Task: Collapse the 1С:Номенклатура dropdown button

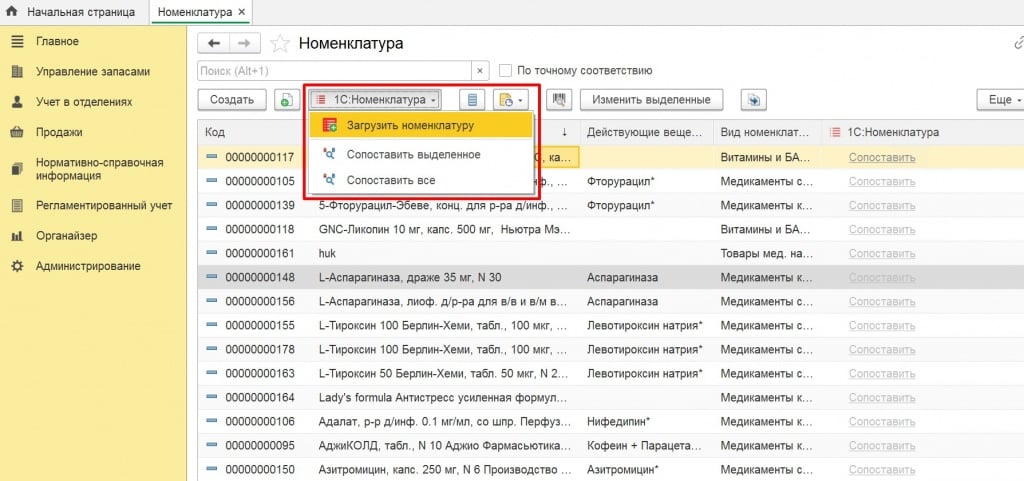Action: pos(375,100)
